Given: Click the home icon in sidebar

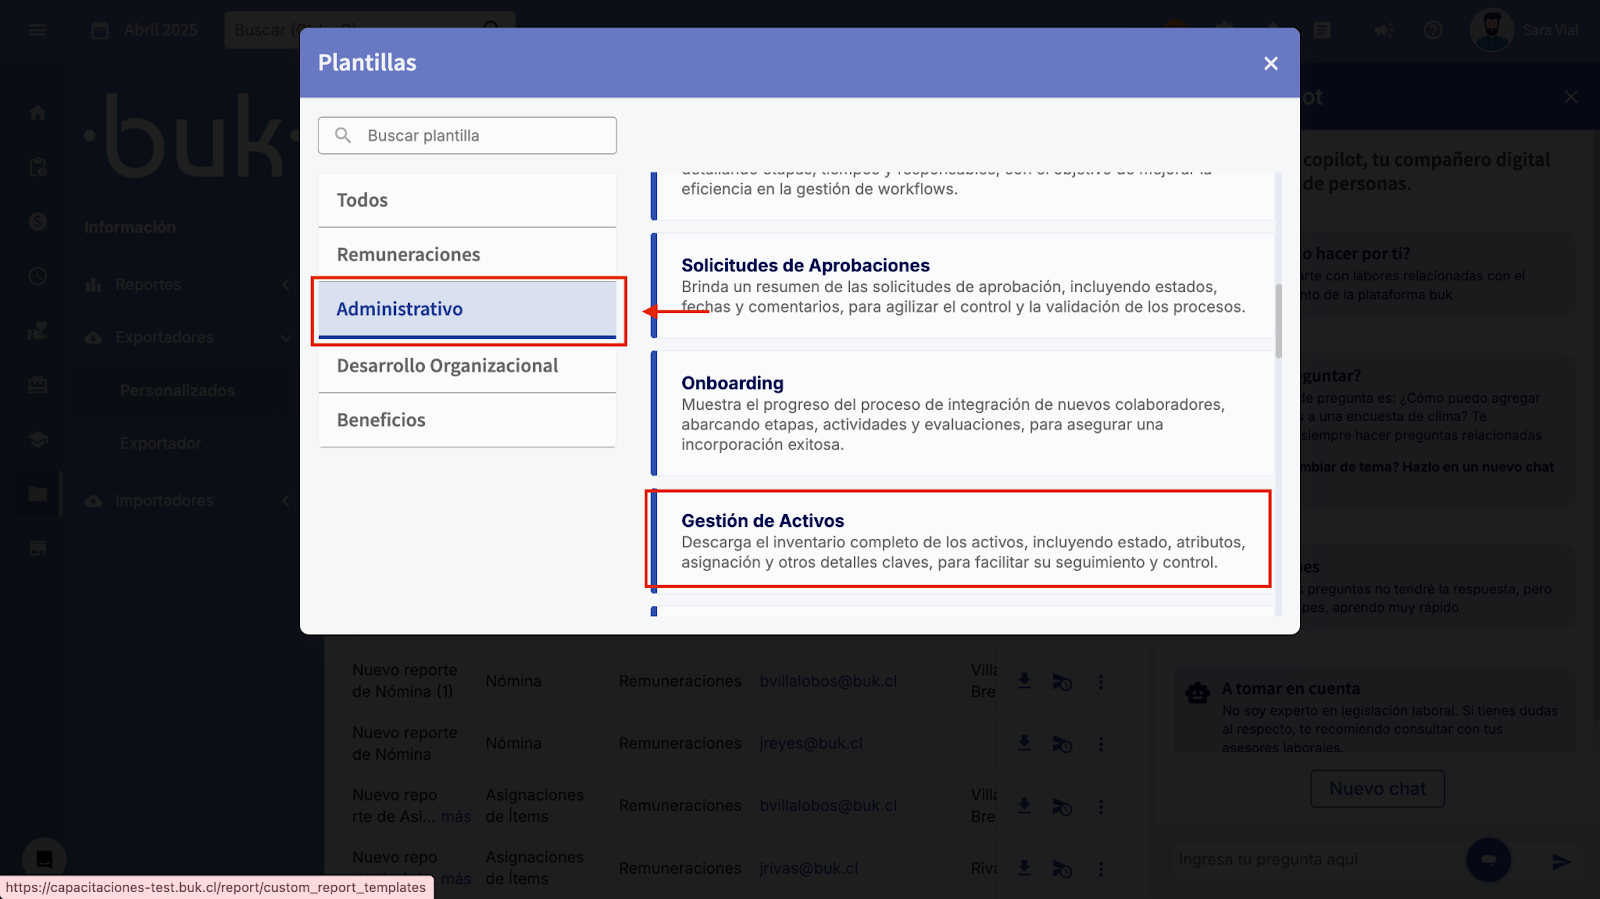Looking at the screenshot, I should coord(38,113).
